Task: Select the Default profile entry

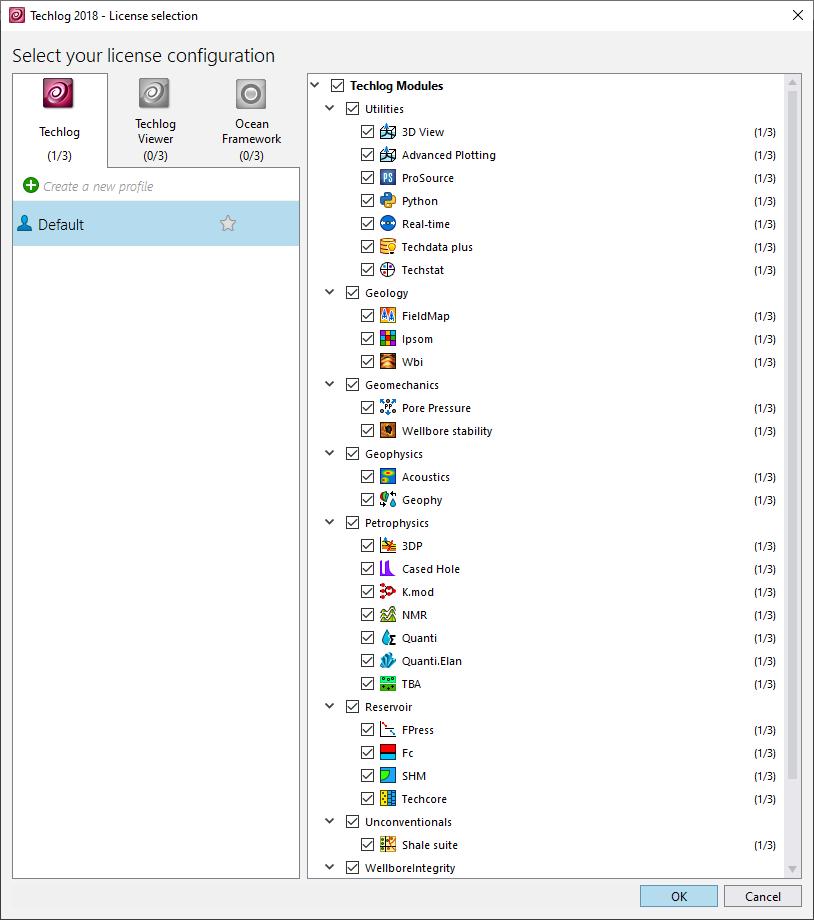Action: point(156,224)
